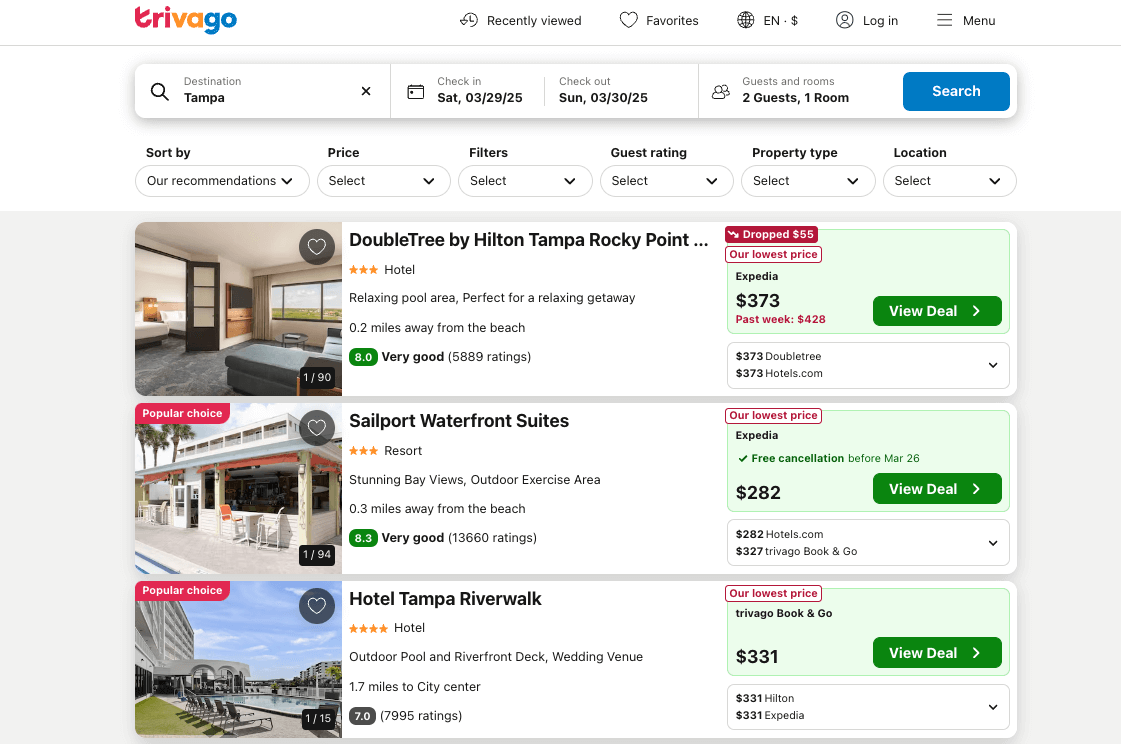This screenshot has width=1121, height=744.
Task: Open the Price filter dropdown
Action: pyautogui.click(x=383, y=181)
